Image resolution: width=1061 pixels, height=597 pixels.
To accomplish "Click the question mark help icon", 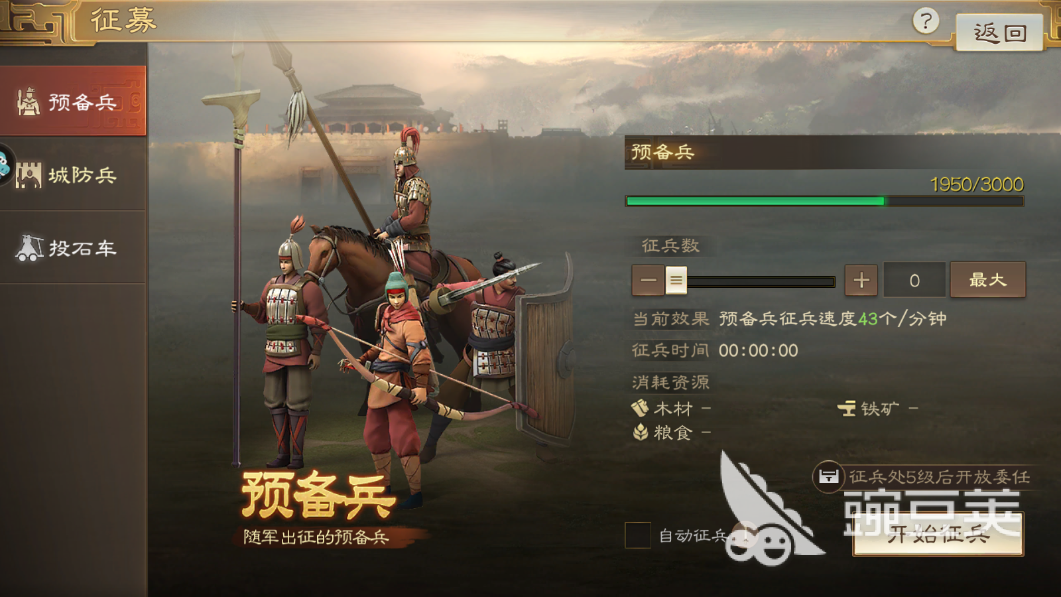I will pos(925,21).
